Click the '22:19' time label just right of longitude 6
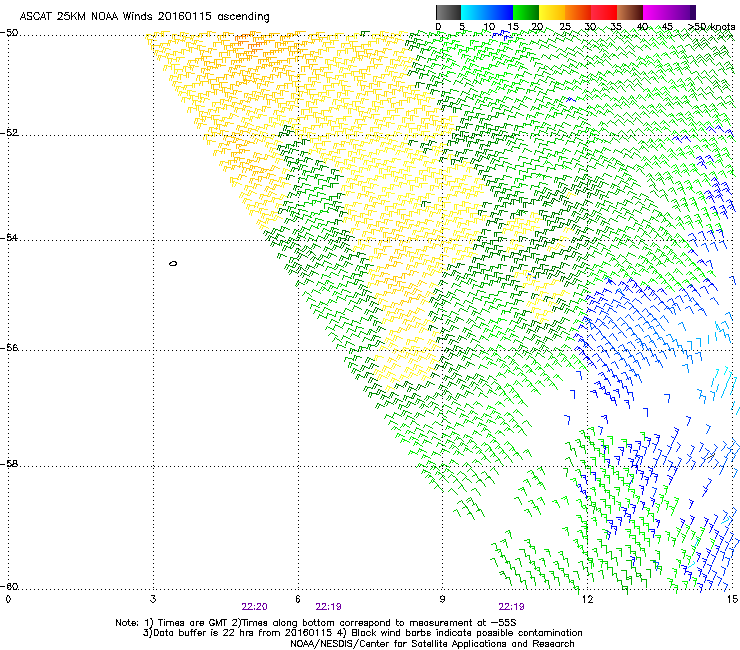 click(328, 607)
